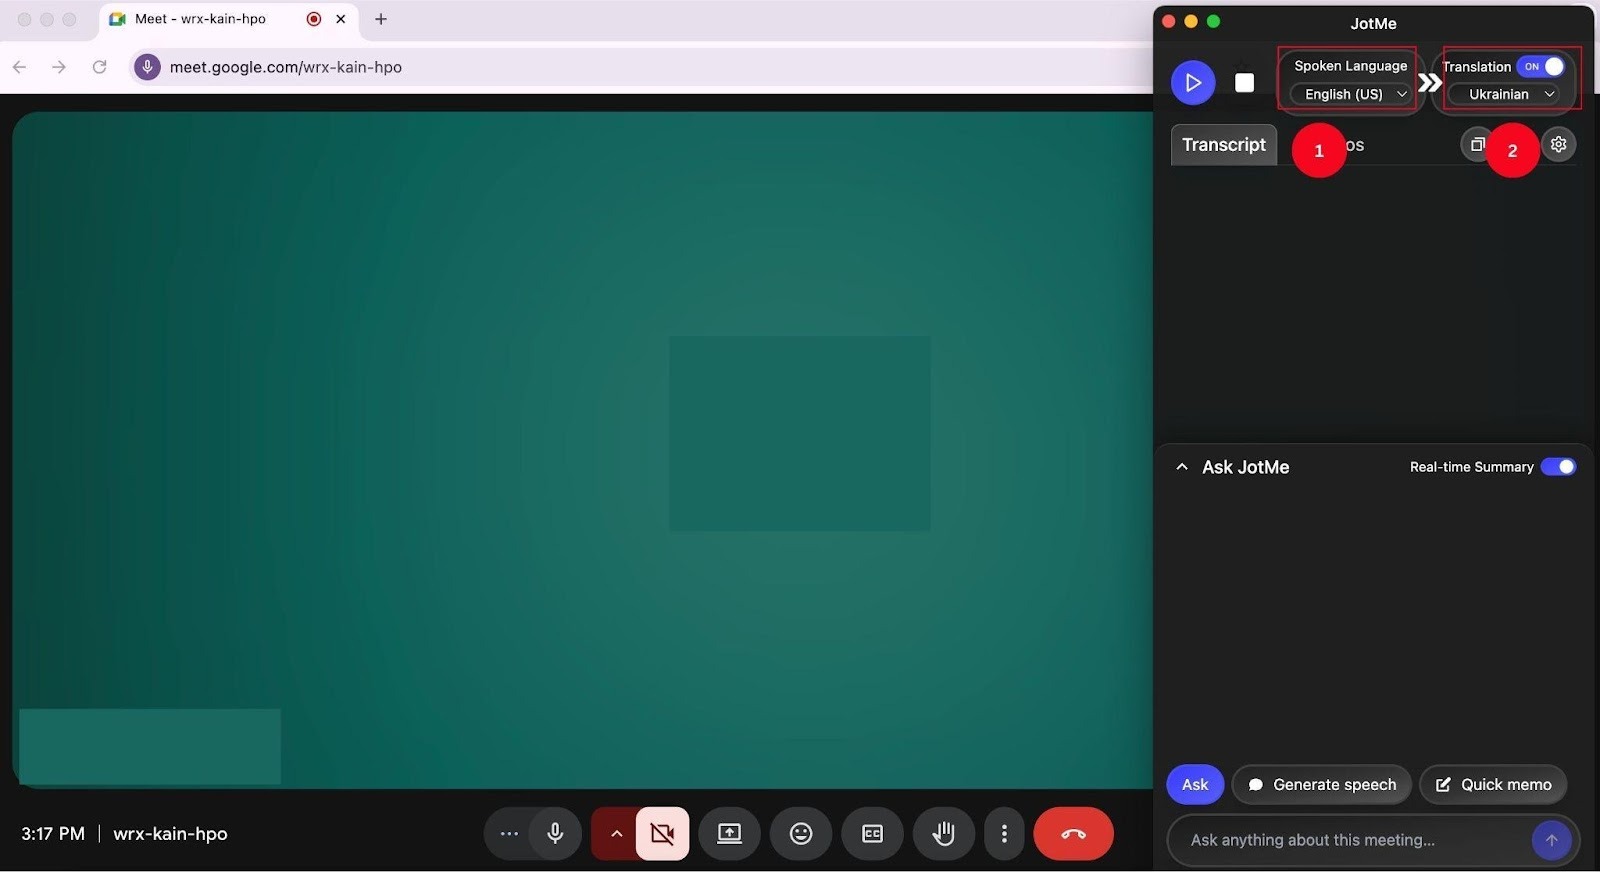Screen dimensions: 1600x872
Task: Go back in browser
Action: click(19, 67)
